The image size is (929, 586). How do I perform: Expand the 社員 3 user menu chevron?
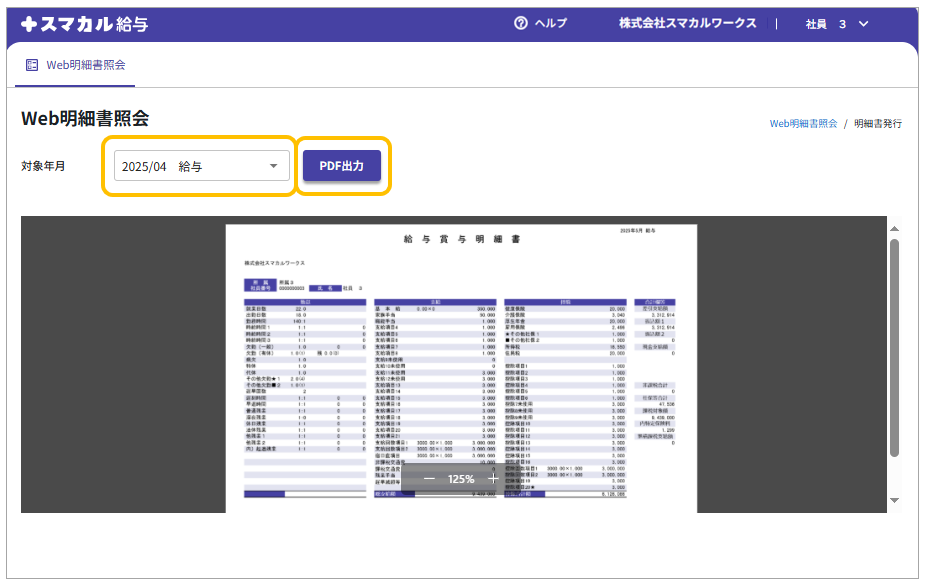click(x=864, y=23)
